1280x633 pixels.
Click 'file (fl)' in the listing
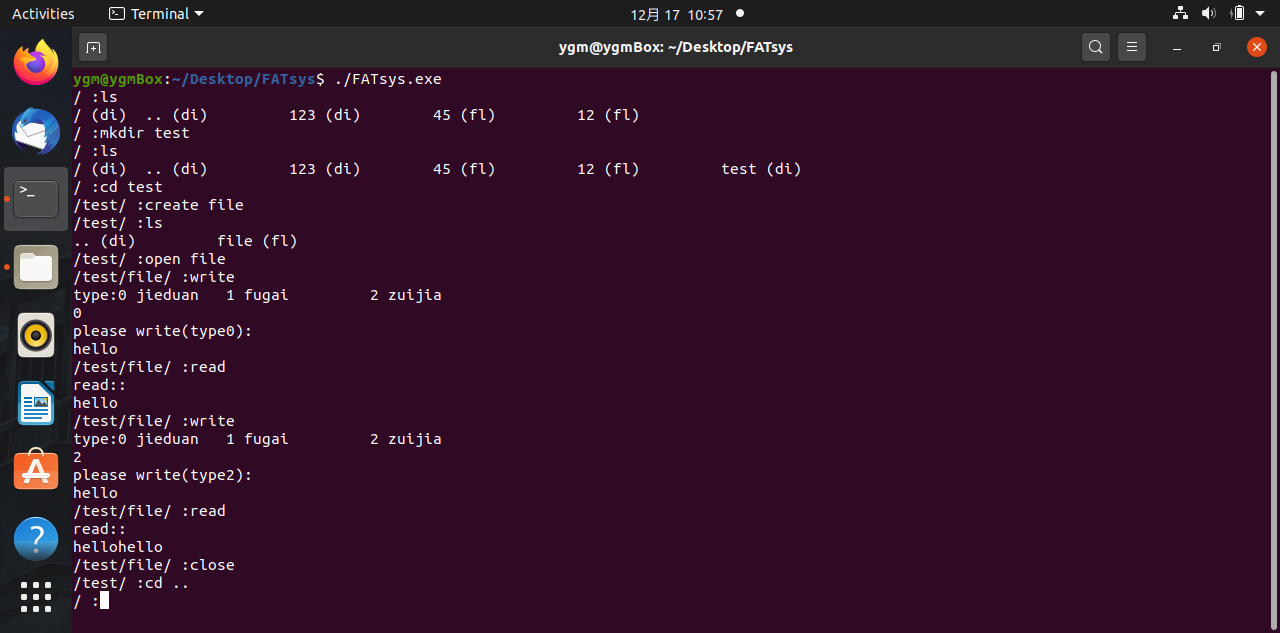click(x=257, y=241)
